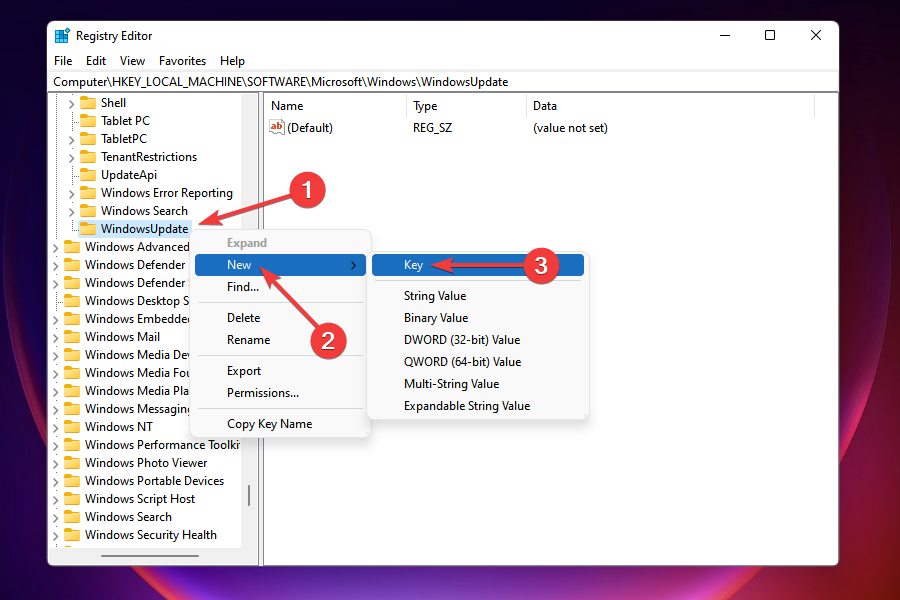The height and width of the screenshot is (600, 900).
Task: Click the Registry Editor app icon in title bar
Action: (62, 36)
